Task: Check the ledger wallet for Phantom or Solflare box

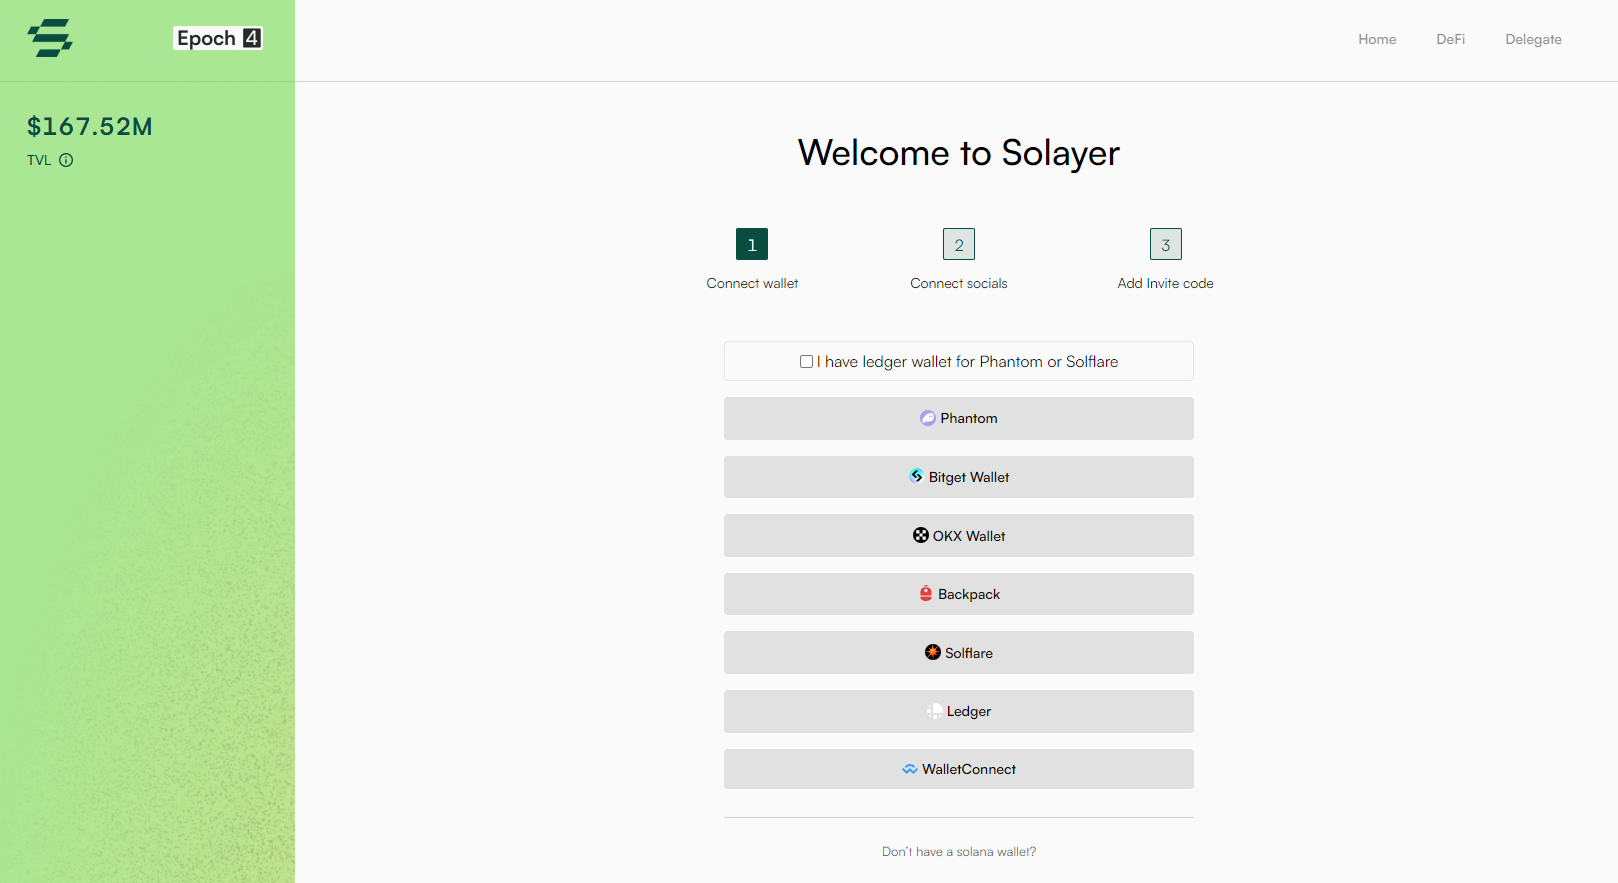Action: [806, 362]
